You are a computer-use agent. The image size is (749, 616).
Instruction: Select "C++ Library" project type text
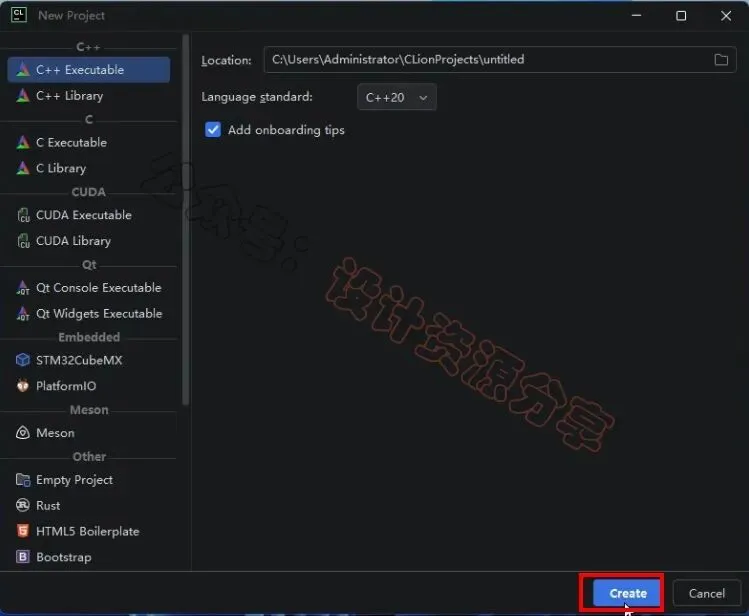point(70,96)
